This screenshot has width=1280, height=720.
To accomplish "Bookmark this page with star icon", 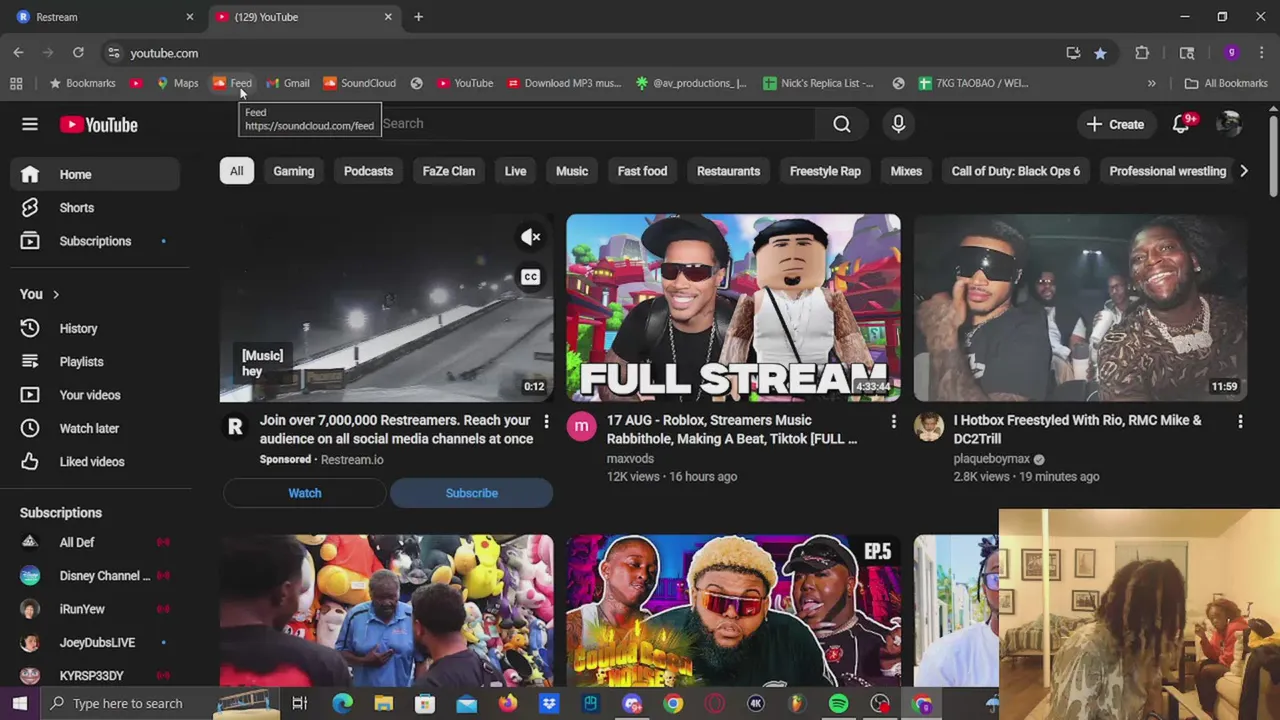I will pos(1100,53).
